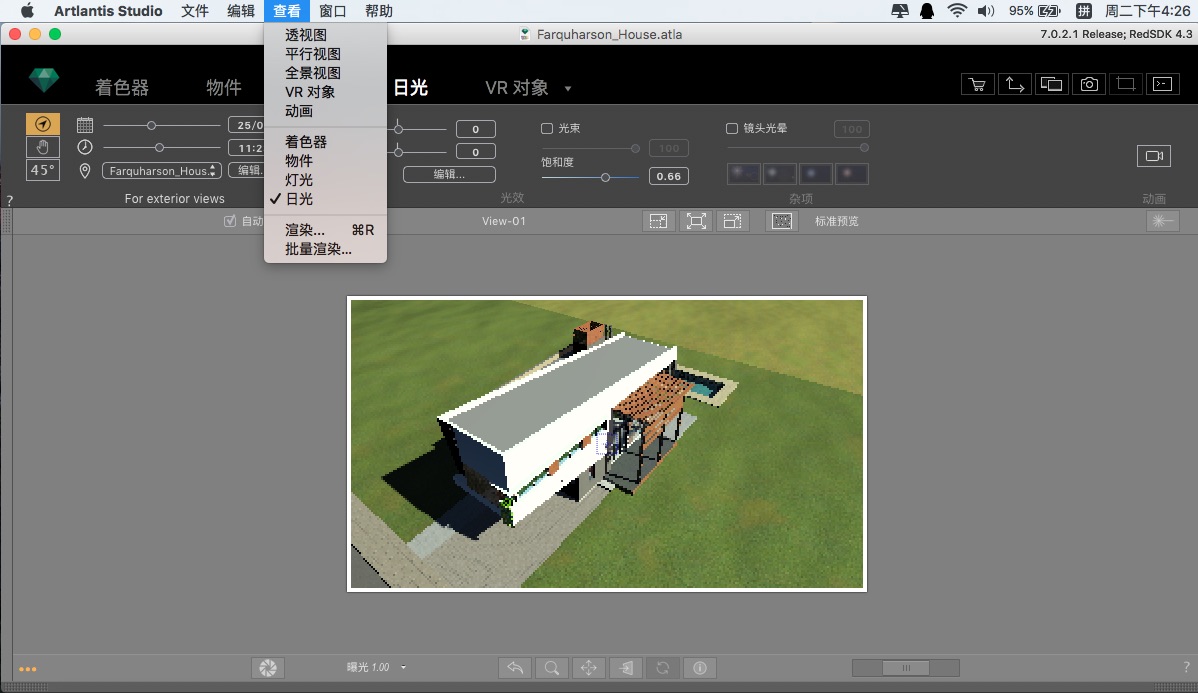This screenshot has height=693, width=1198.
Task: Switch to the 物件 tab
Action: [224, 88]
